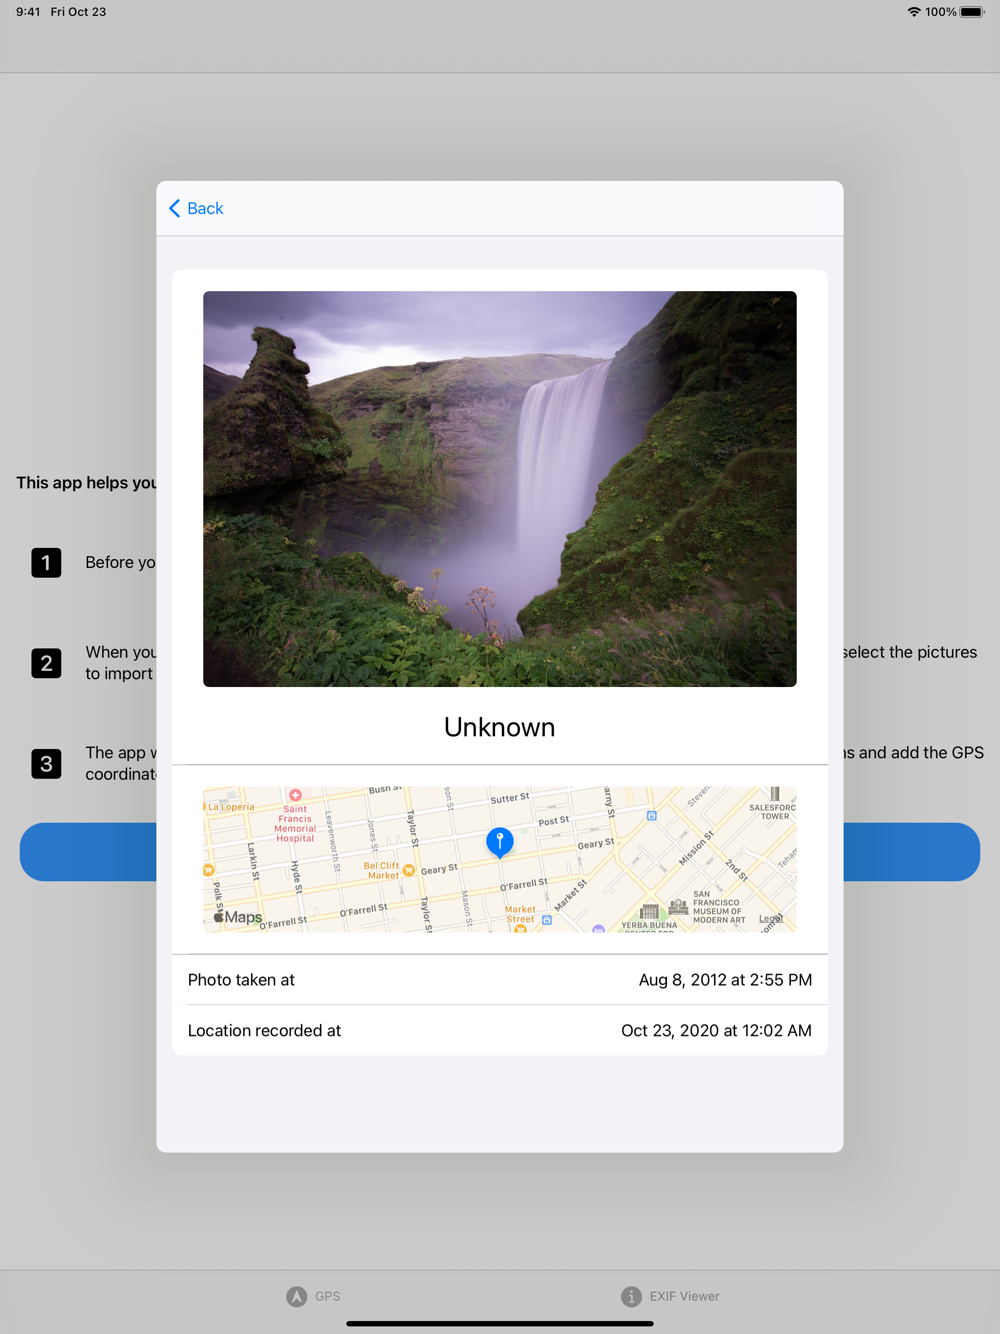Screen dimensions: 1000x1334
Task: Tap the Back chevron icon
Action: tap(175, 208)
